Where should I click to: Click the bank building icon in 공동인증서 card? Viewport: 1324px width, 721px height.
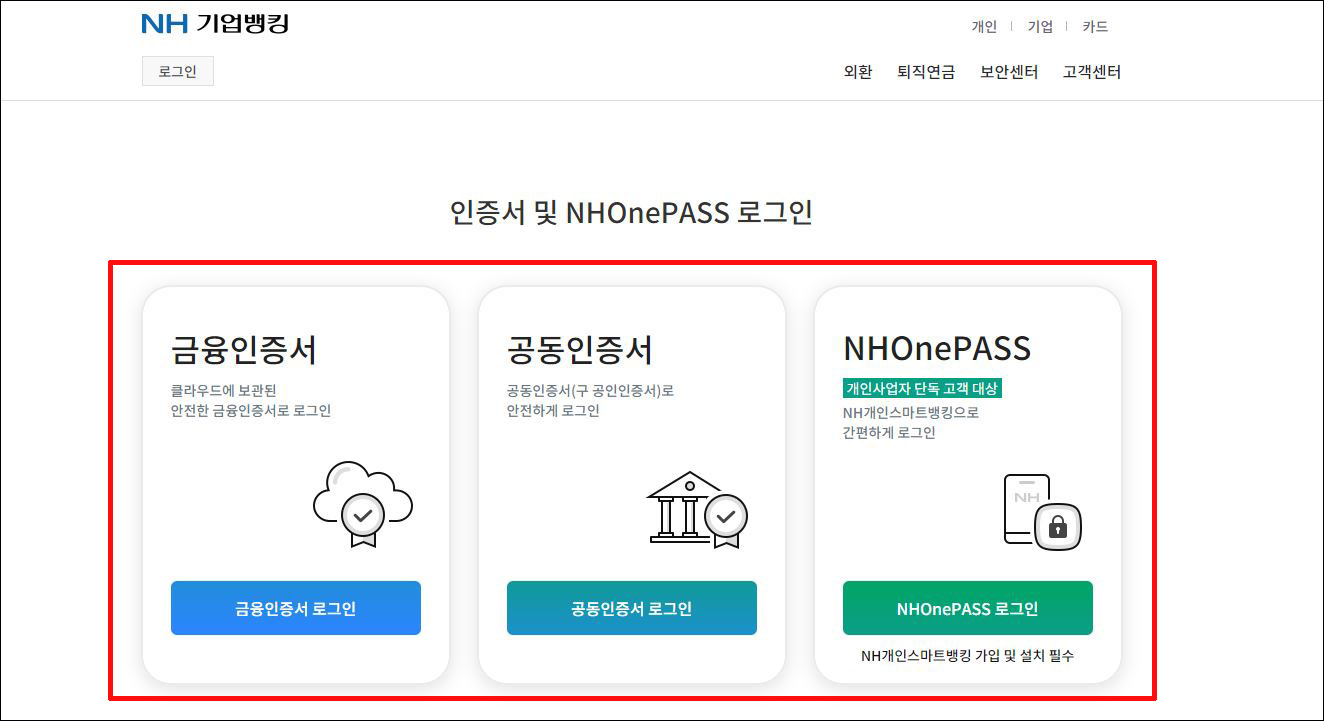coord(697,509)
